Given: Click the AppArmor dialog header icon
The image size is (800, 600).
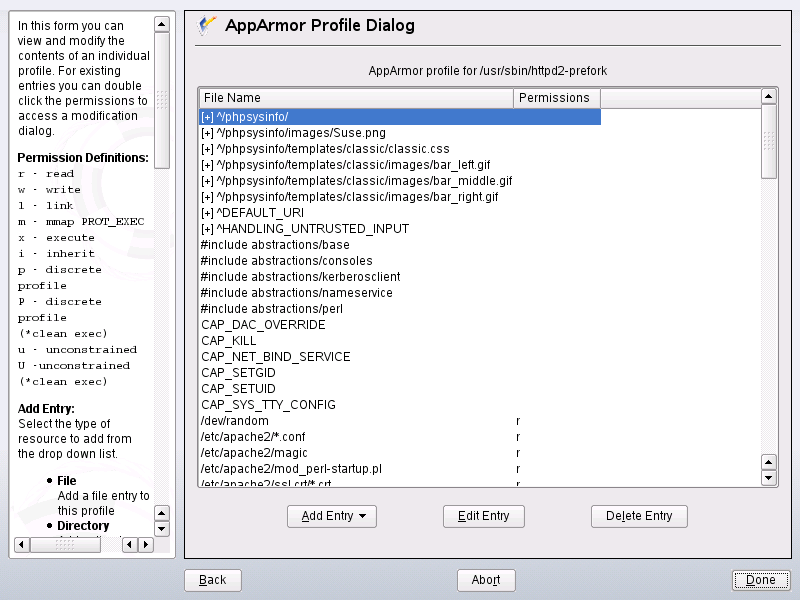Looking at the screenshot, I should coord(207,26).
